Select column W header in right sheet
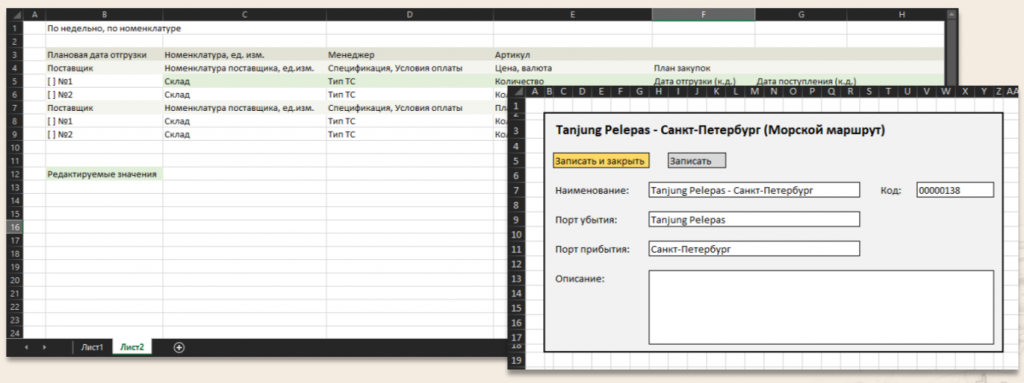Screen dimensions: 1024x383 pos(946,92)
